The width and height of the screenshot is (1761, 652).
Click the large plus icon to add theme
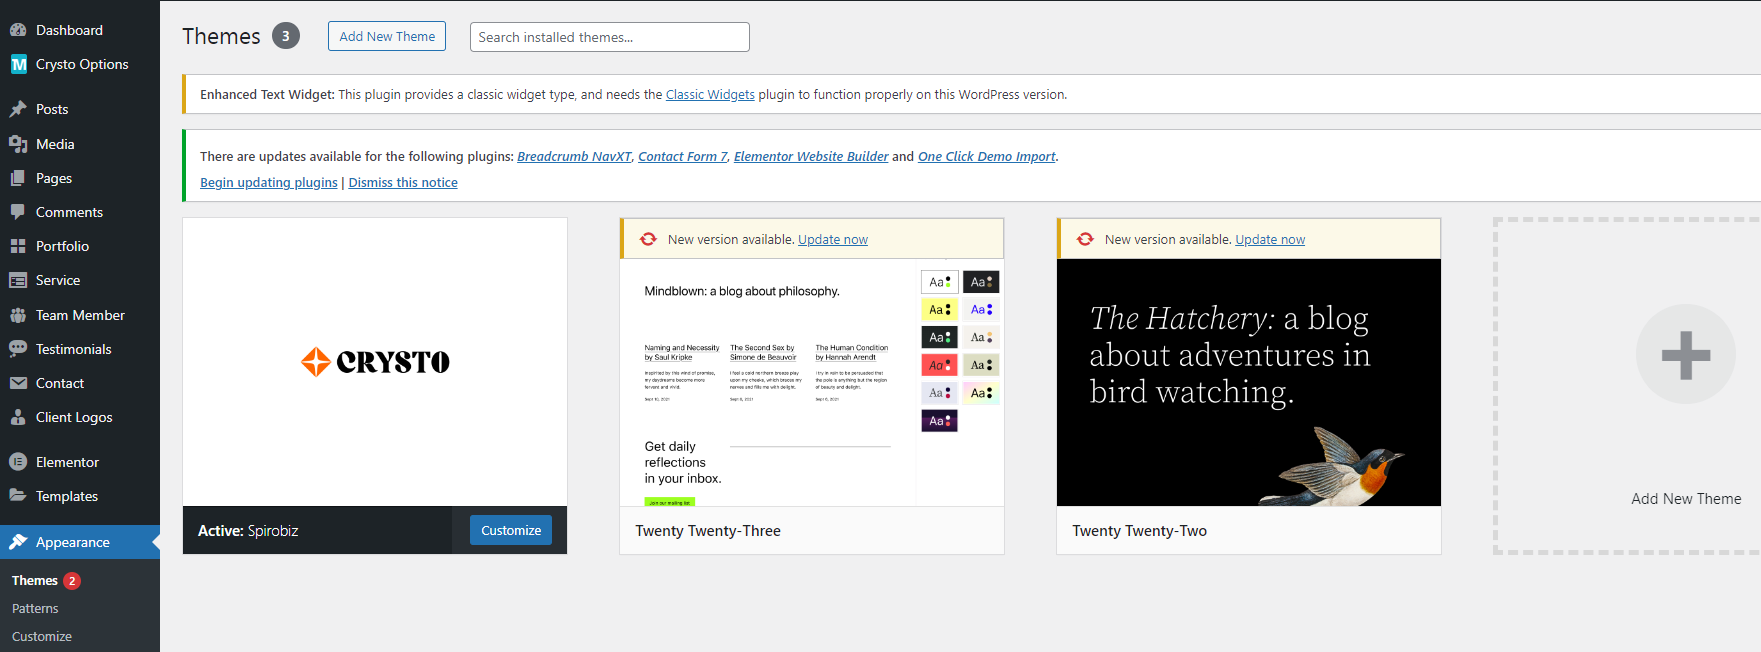[x=1685, y=355]
